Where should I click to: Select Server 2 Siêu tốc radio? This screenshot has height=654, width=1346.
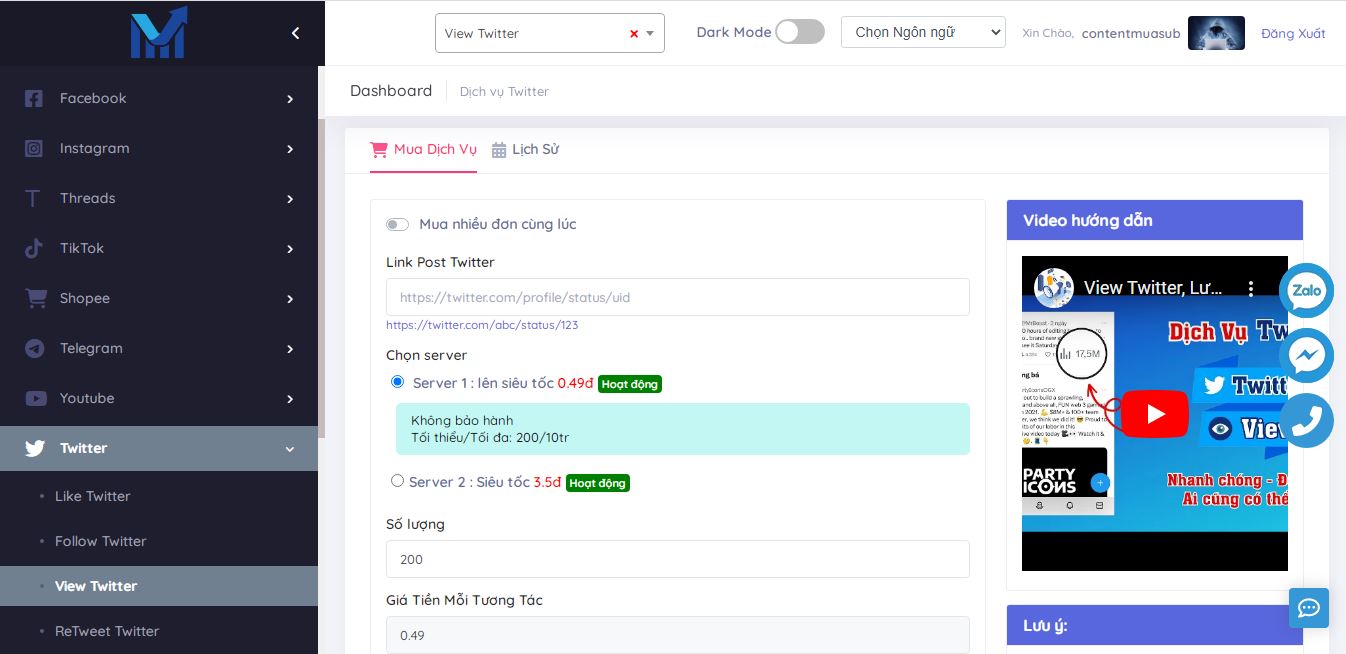point(398,481)
